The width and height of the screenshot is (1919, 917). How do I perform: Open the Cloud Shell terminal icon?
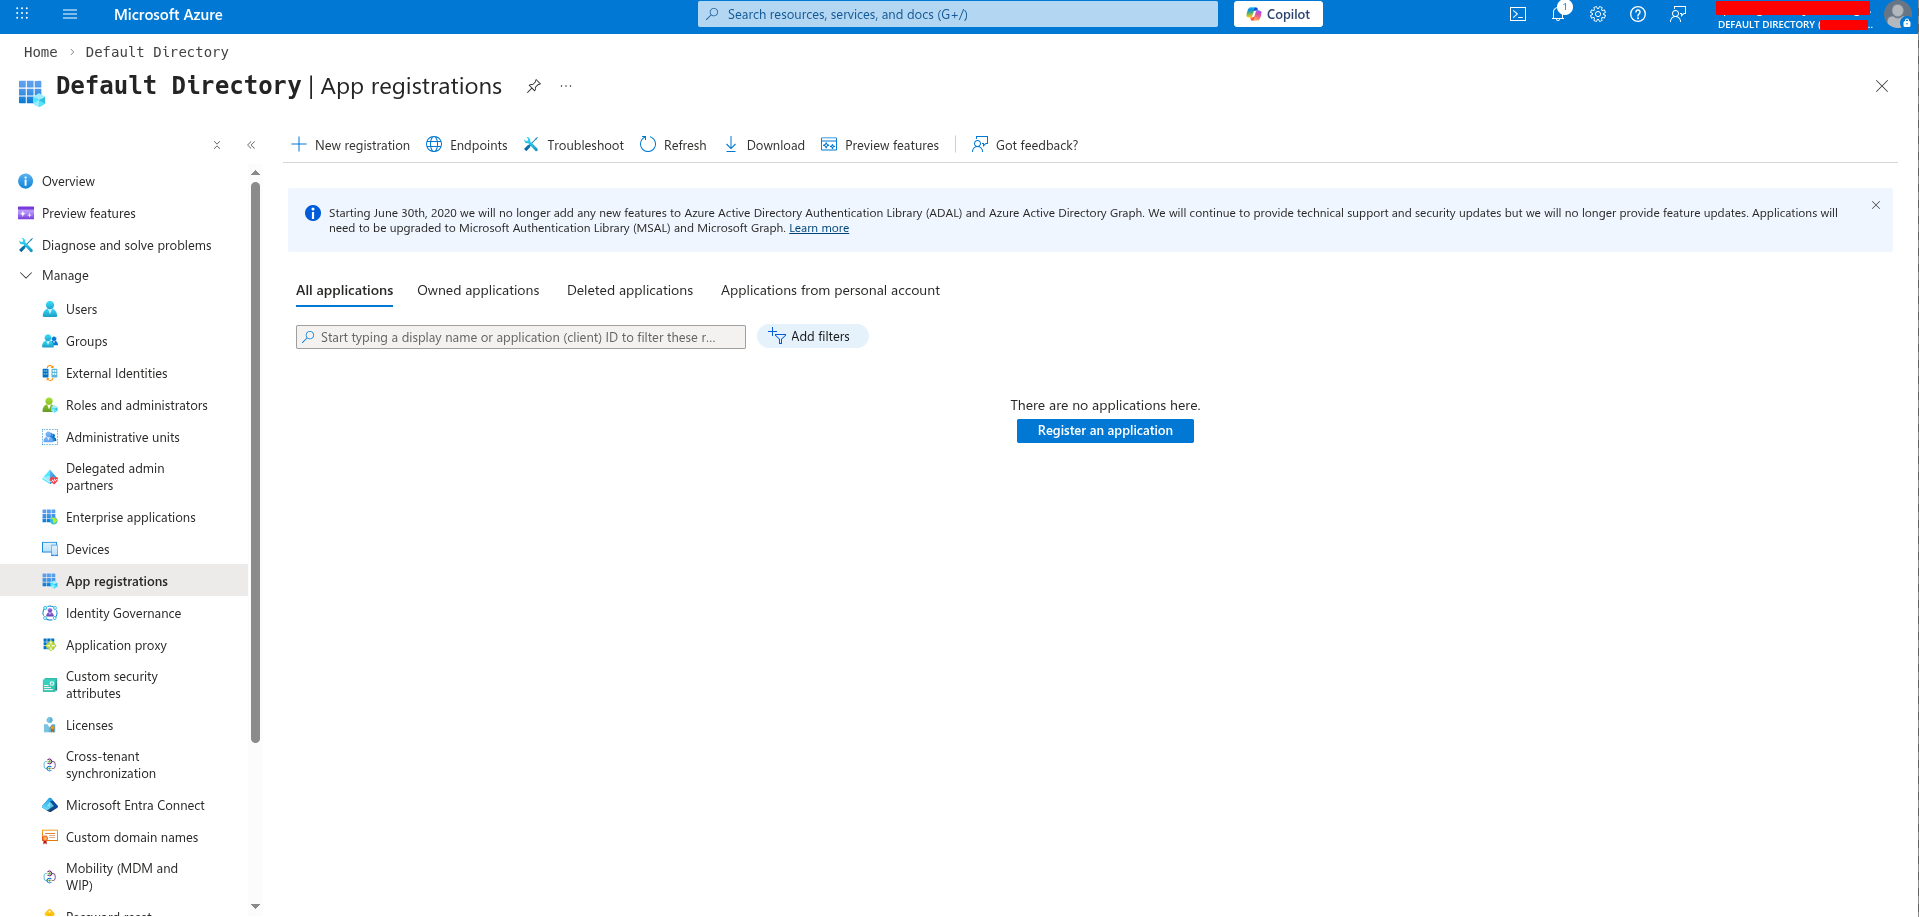[1517, 14]
